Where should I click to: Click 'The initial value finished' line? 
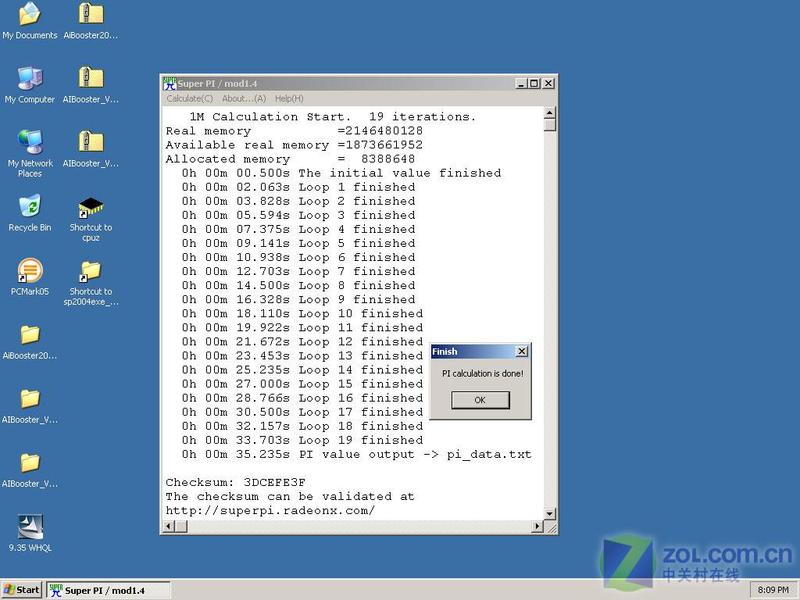pos(341,173)
